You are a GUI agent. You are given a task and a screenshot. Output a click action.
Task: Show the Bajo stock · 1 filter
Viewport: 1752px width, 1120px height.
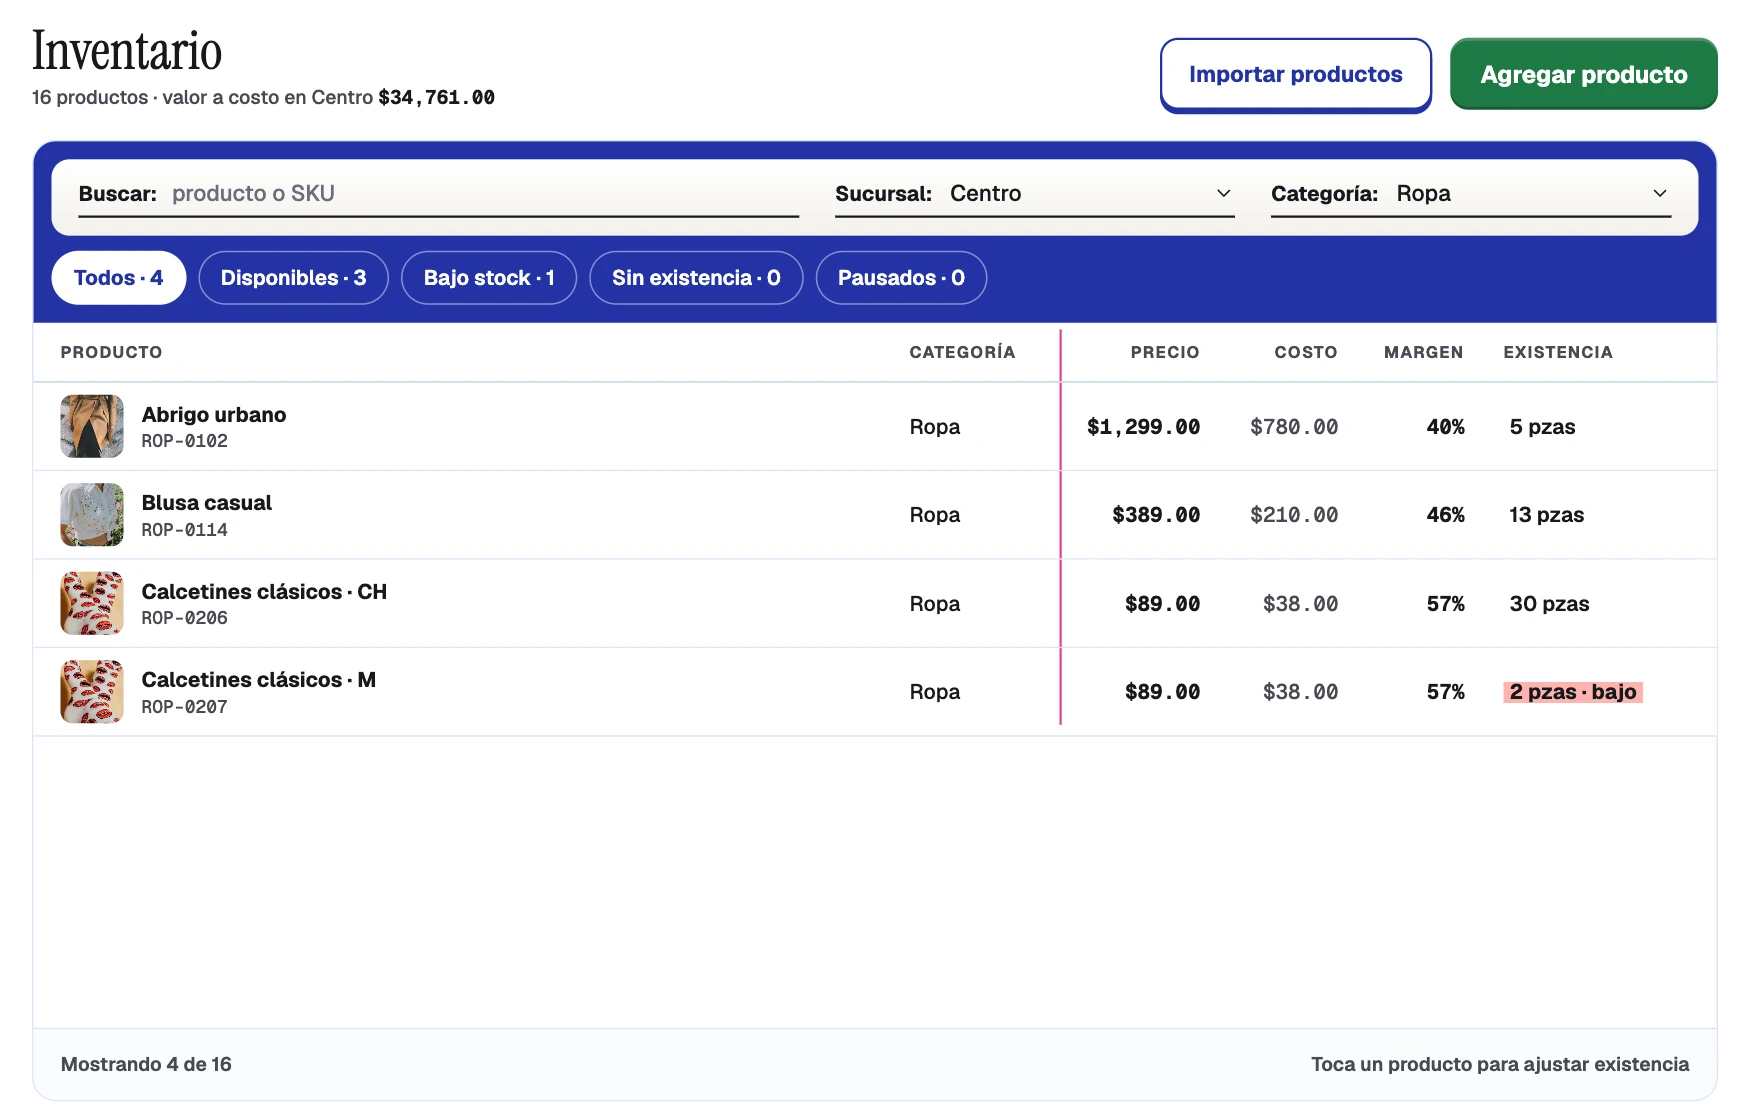[489, 278]
